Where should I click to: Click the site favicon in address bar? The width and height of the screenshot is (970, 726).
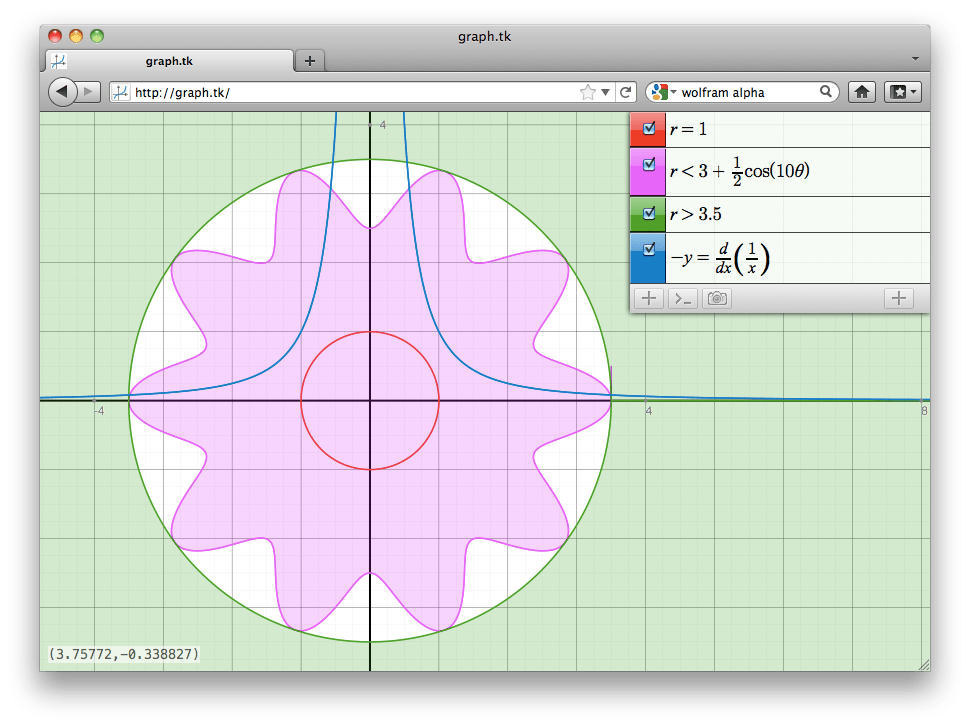[x=121, y=92]
